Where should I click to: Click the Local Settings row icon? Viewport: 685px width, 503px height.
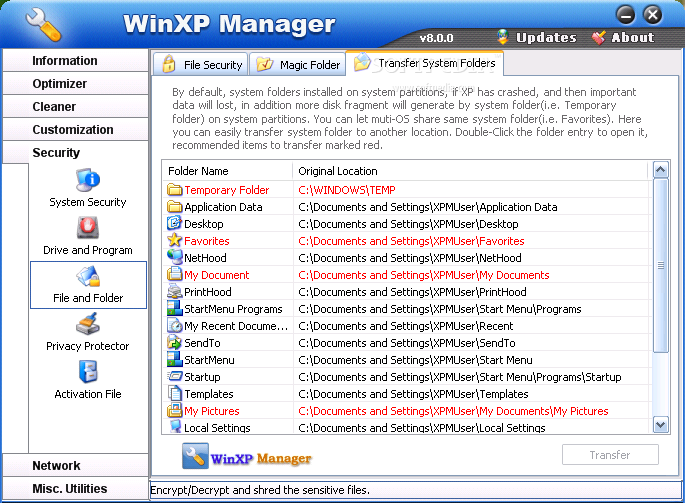pos(174,427)
